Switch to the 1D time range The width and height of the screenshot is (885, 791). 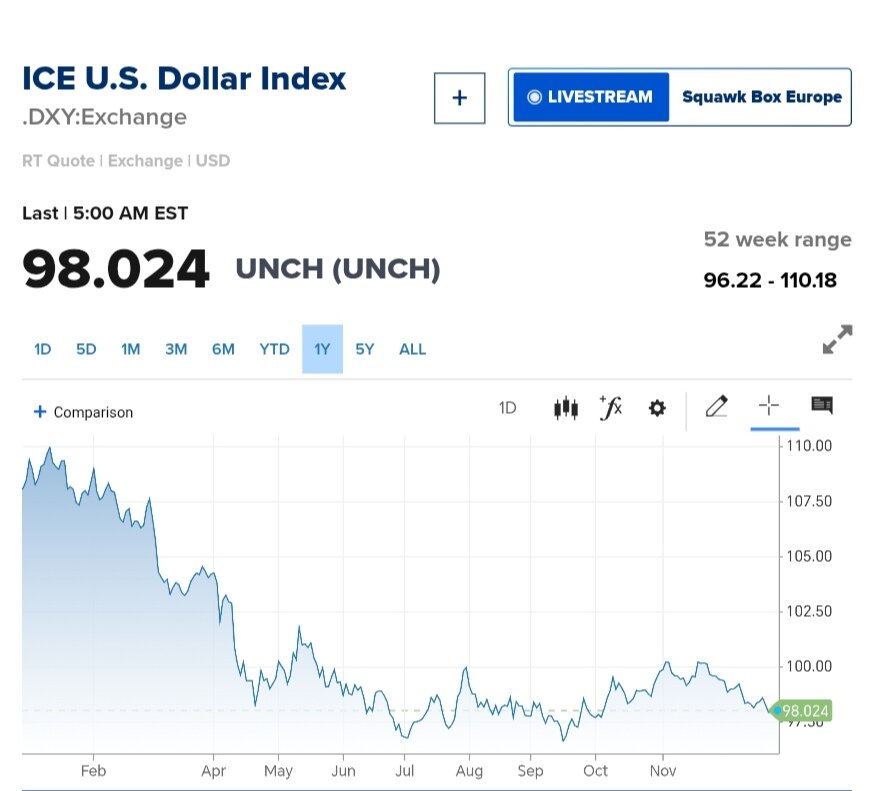[42, 349]
